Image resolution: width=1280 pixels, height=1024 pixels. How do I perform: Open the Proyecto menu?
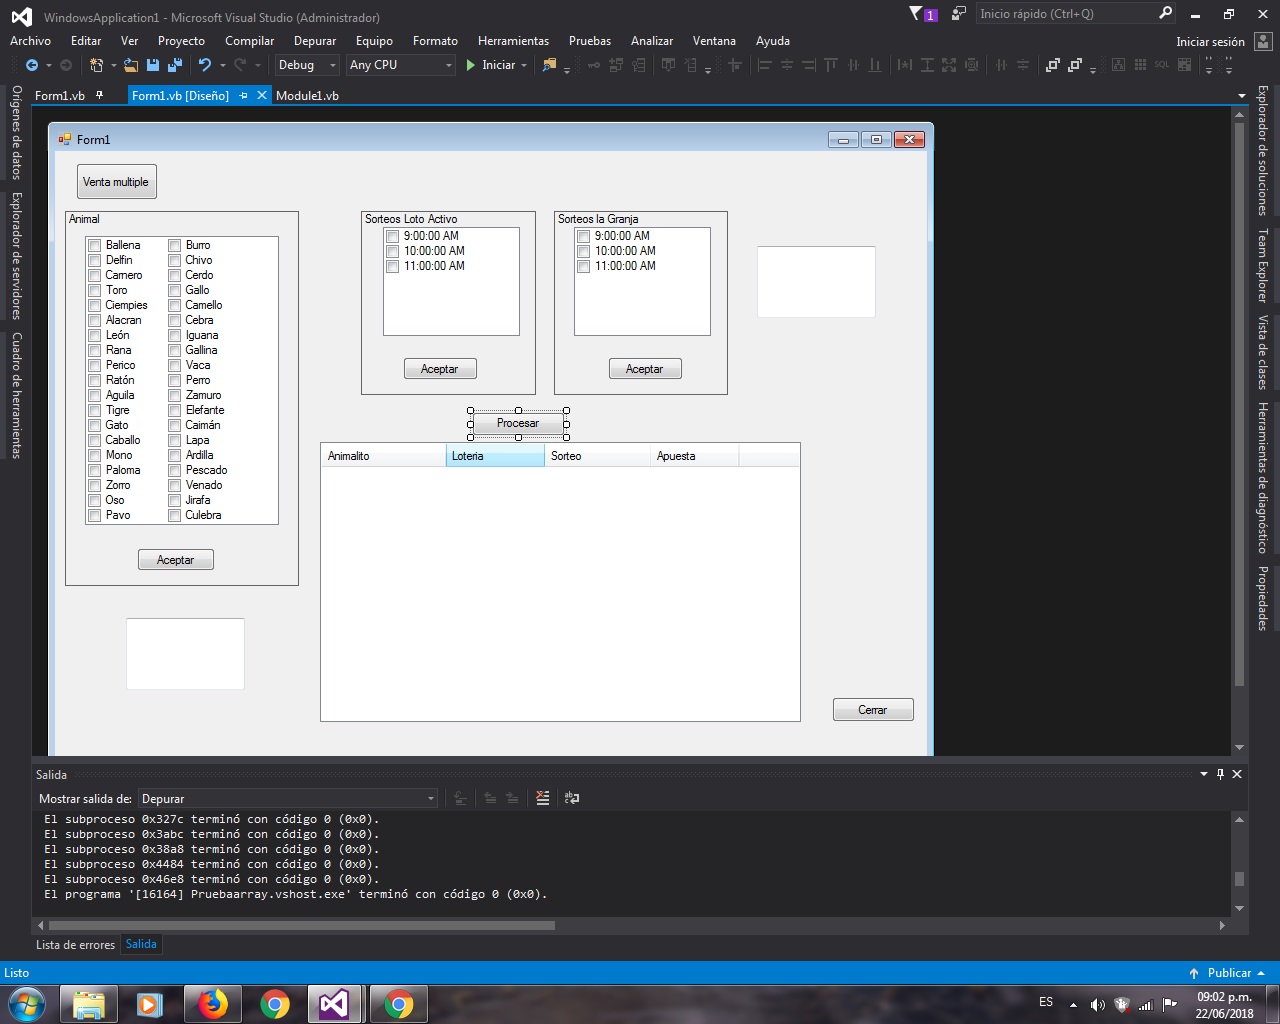click(x=181, y=41)
